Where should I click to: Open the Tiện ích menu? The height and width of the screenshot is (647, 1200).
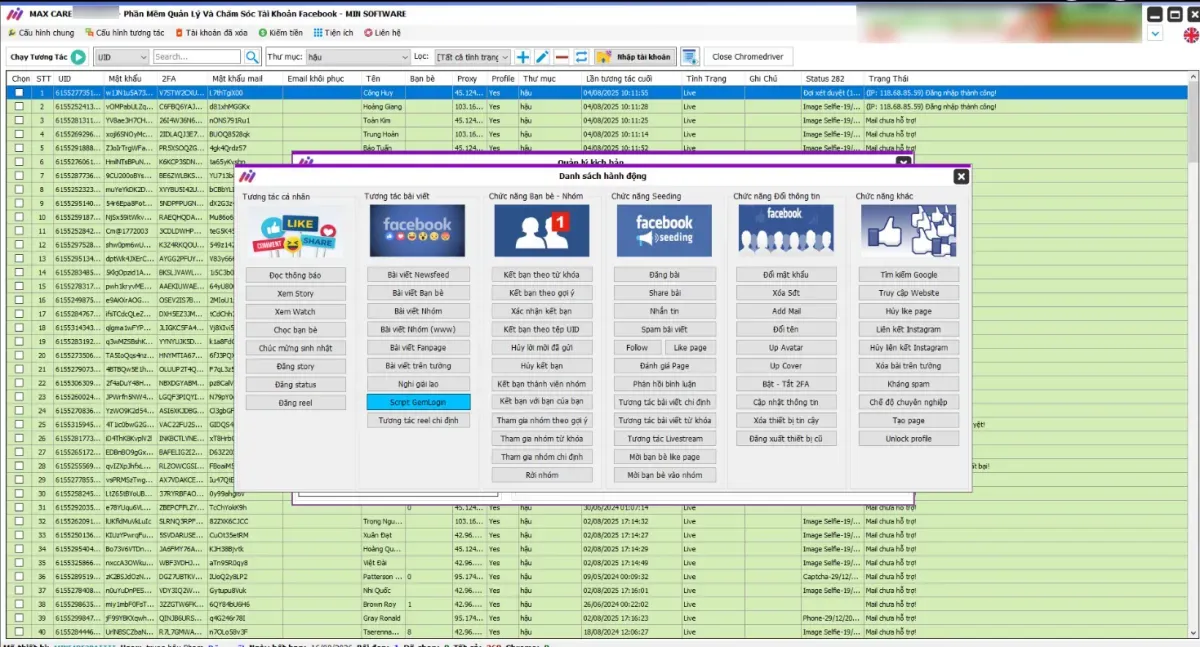point(333,33)
